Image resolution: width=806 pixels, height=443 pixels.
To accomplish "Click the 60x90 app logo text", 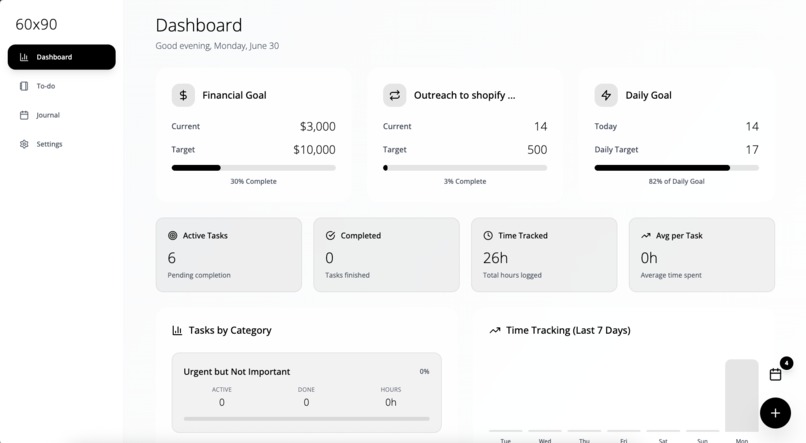I will (36, 24).
